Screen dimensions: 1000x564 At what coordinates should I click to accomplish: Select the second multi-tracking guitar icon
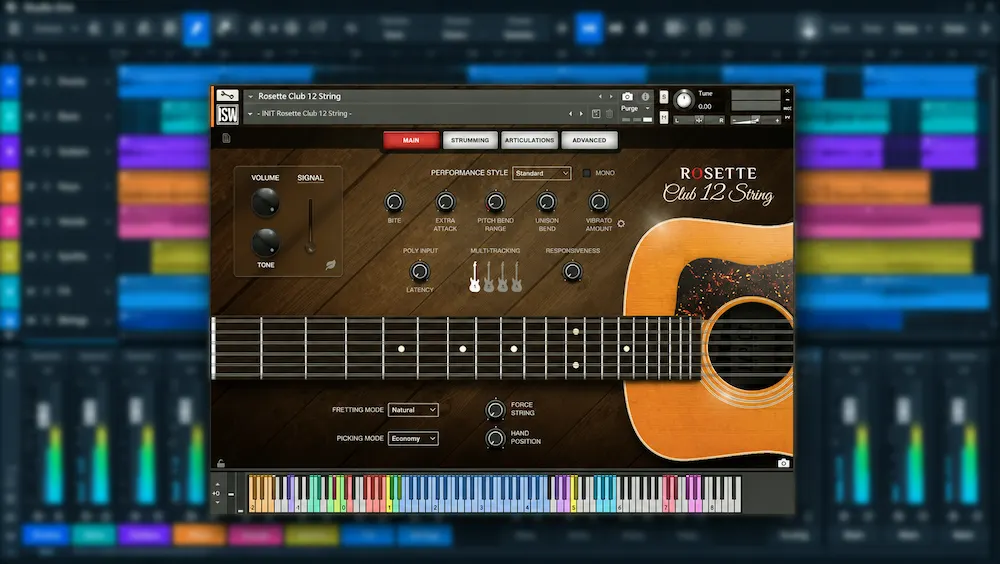(489, 276)
